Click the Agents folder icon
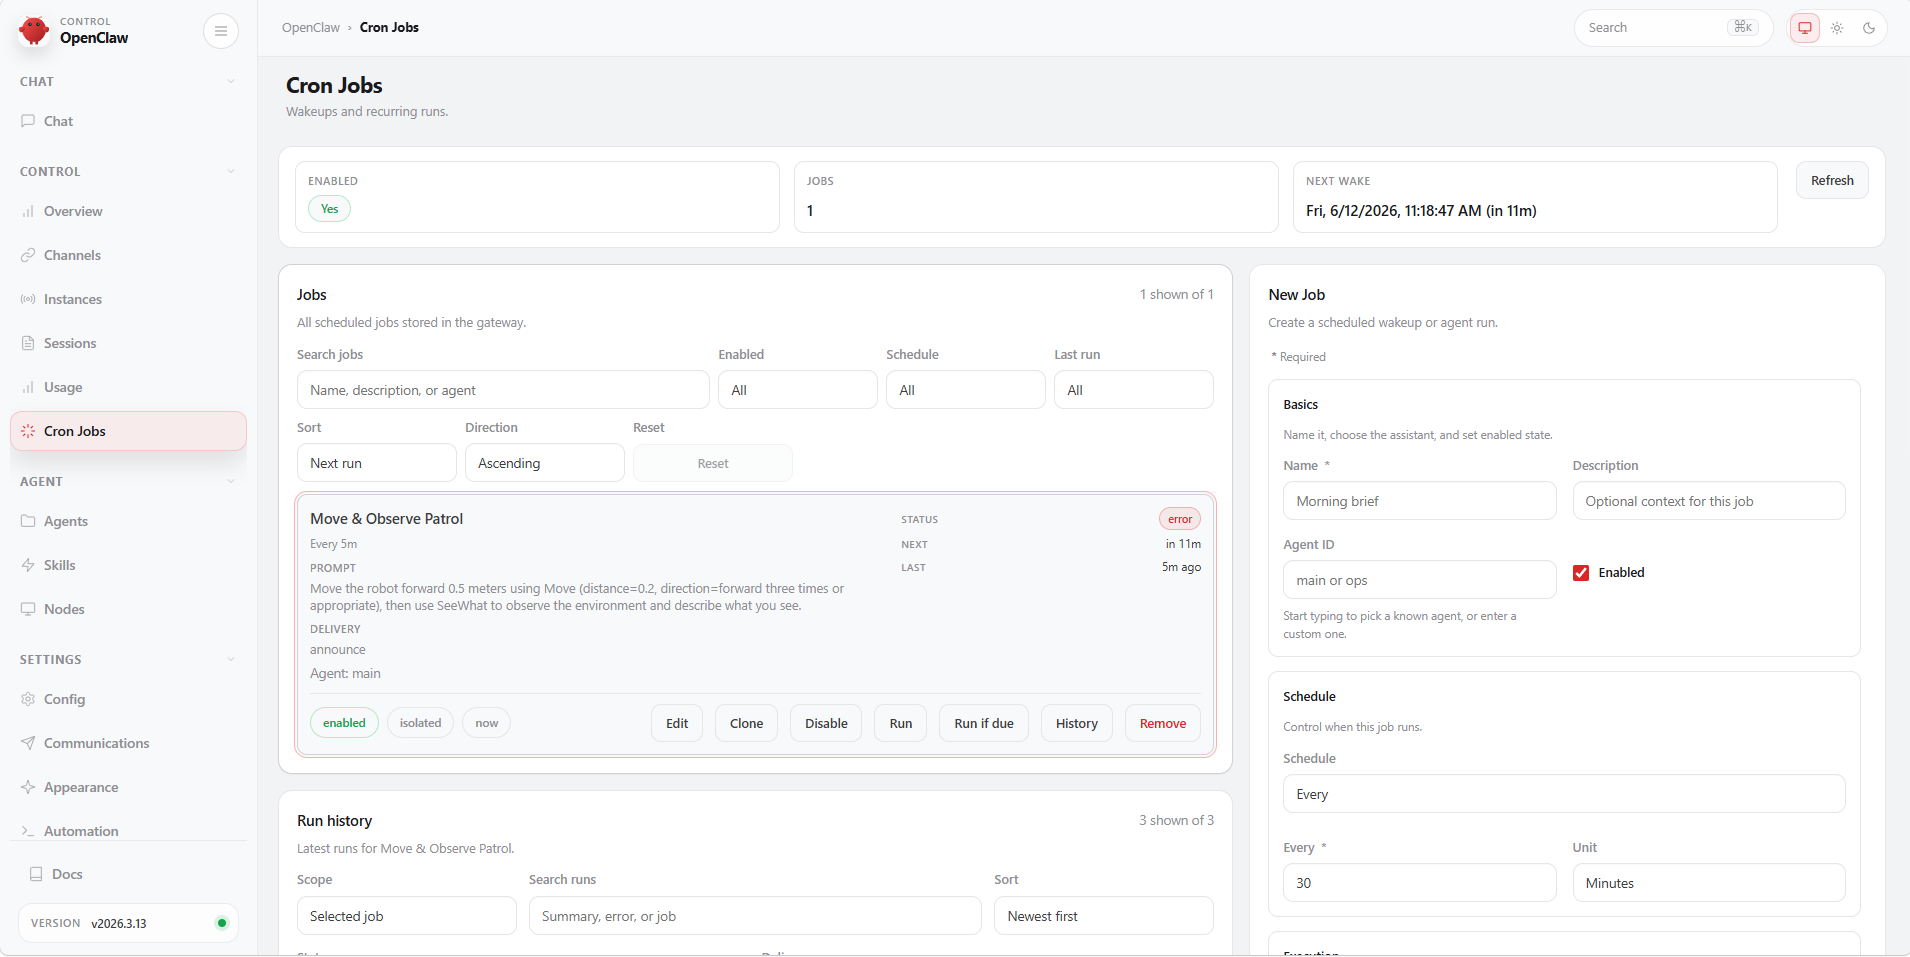1910x957 pixels. click(x=28, y=521)
